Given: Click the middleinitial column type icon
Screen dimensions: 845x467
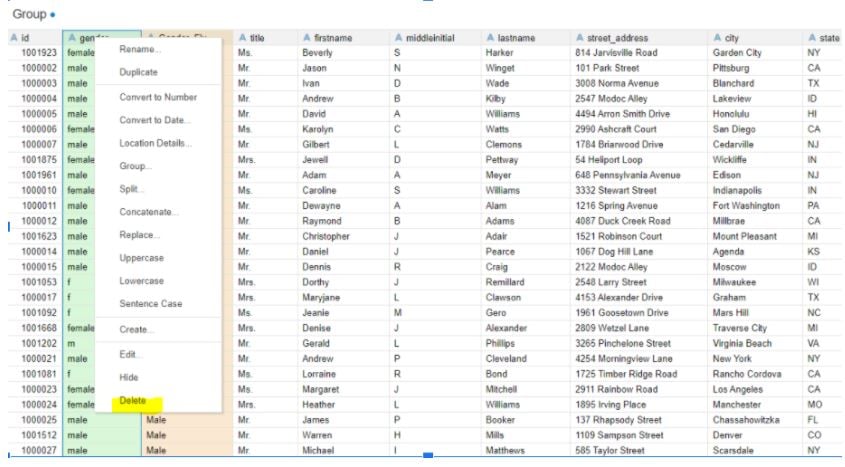Looking at the screenshot, I should [x=397, y=38].
